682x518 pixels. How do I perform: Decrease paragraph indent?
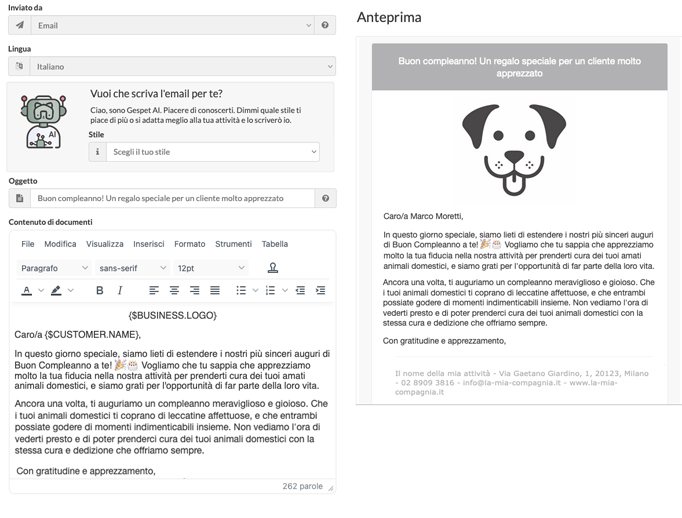tap(300, 291)
